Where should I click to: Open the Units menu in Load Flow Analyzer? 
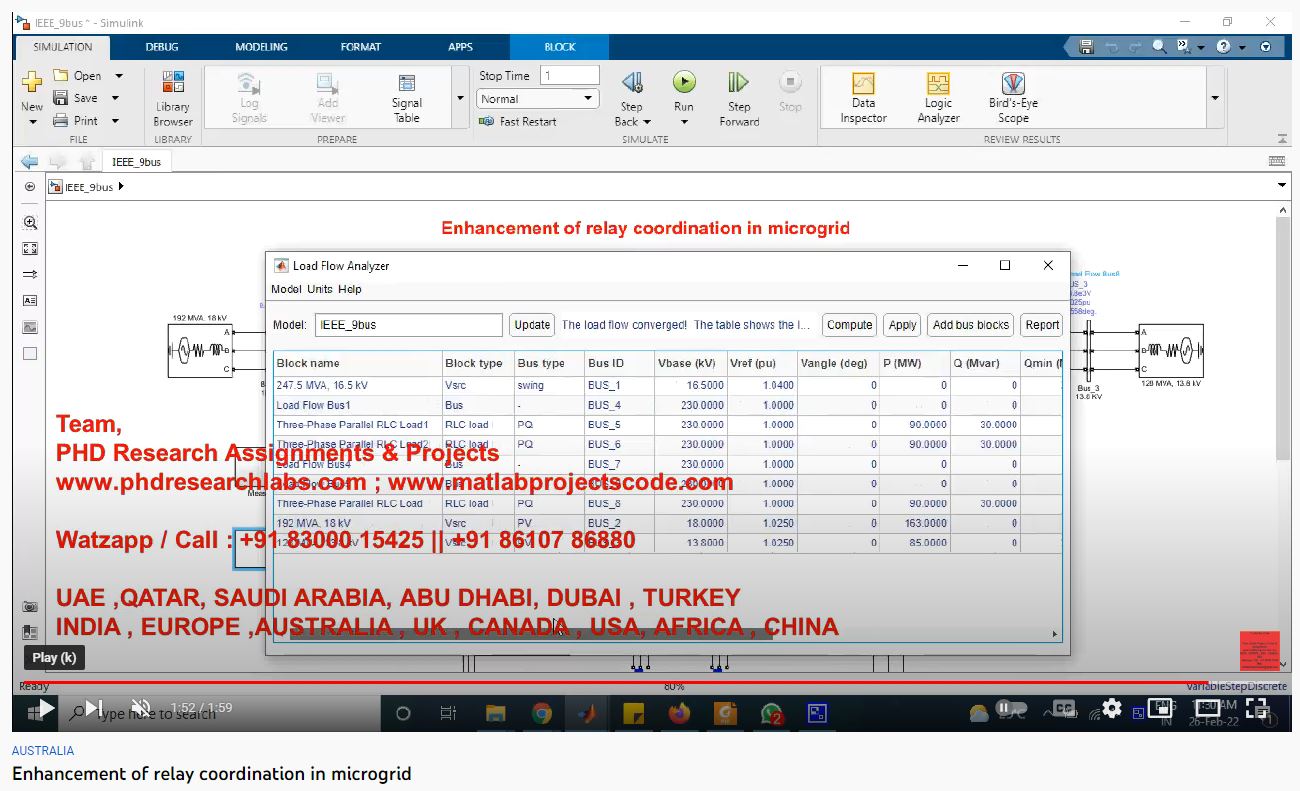coord(320,289)
